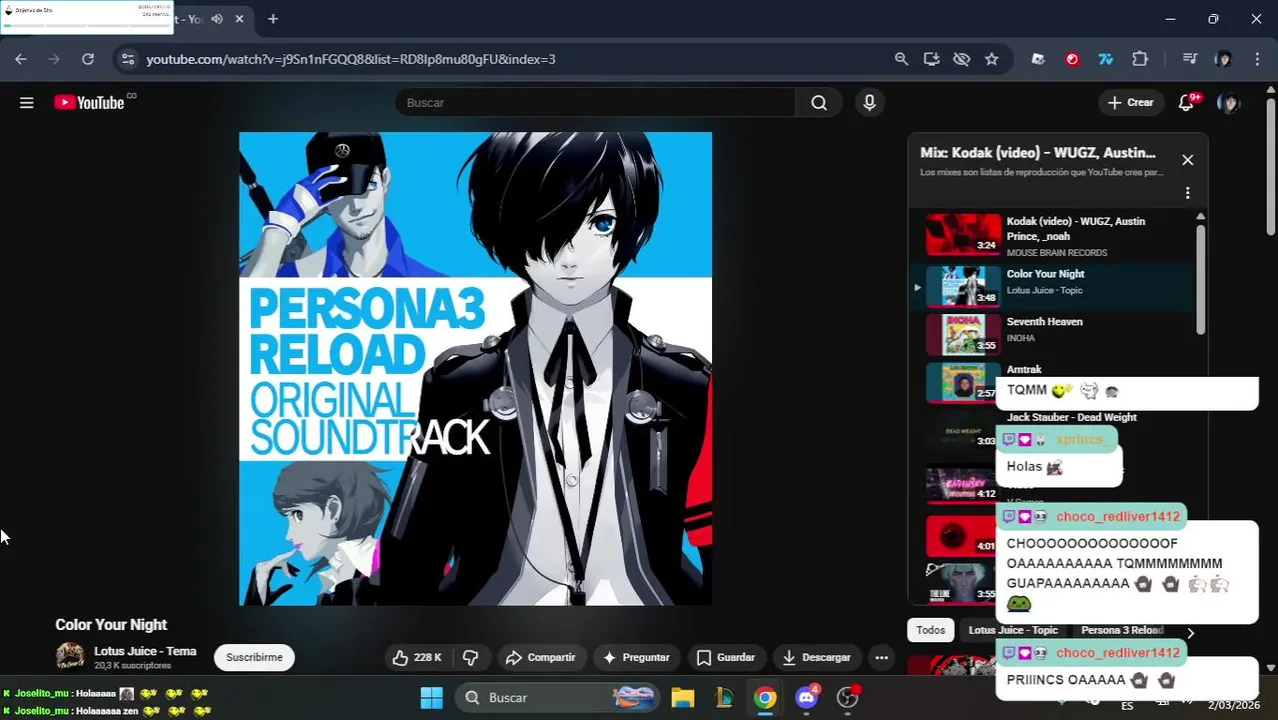Screen dimensions: 1278x720
Task: Open the Windows Start menu
Action: 431,697
